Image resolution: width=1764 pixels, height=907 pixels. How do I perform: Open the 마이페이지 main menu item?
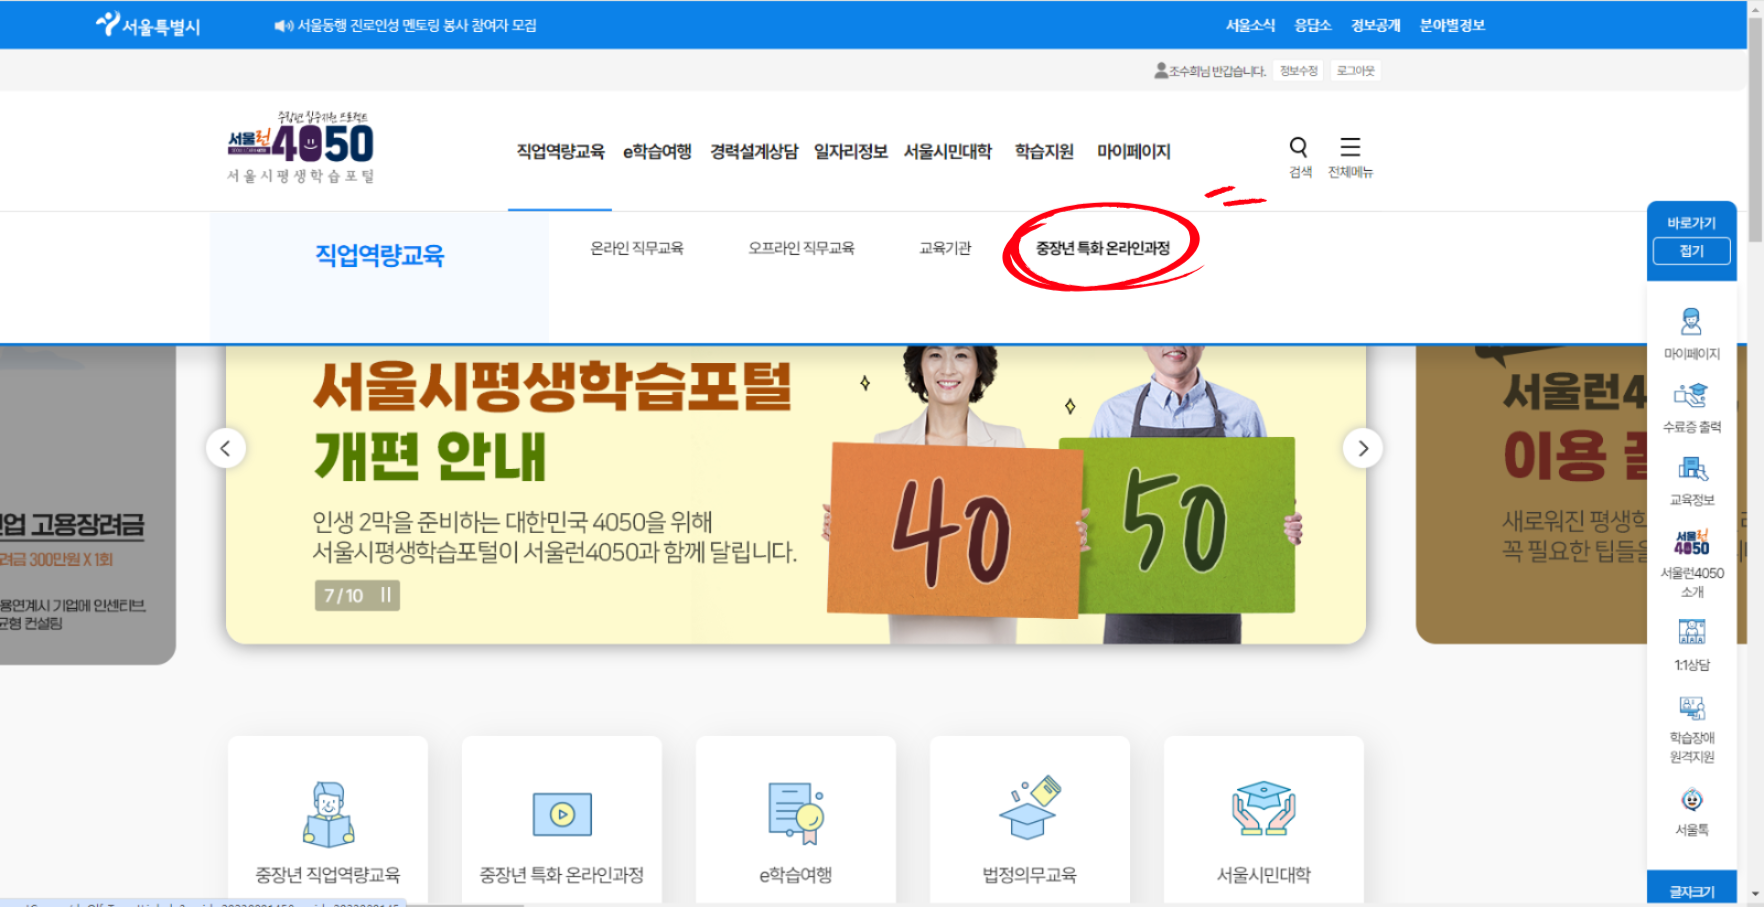[1134, 151]
